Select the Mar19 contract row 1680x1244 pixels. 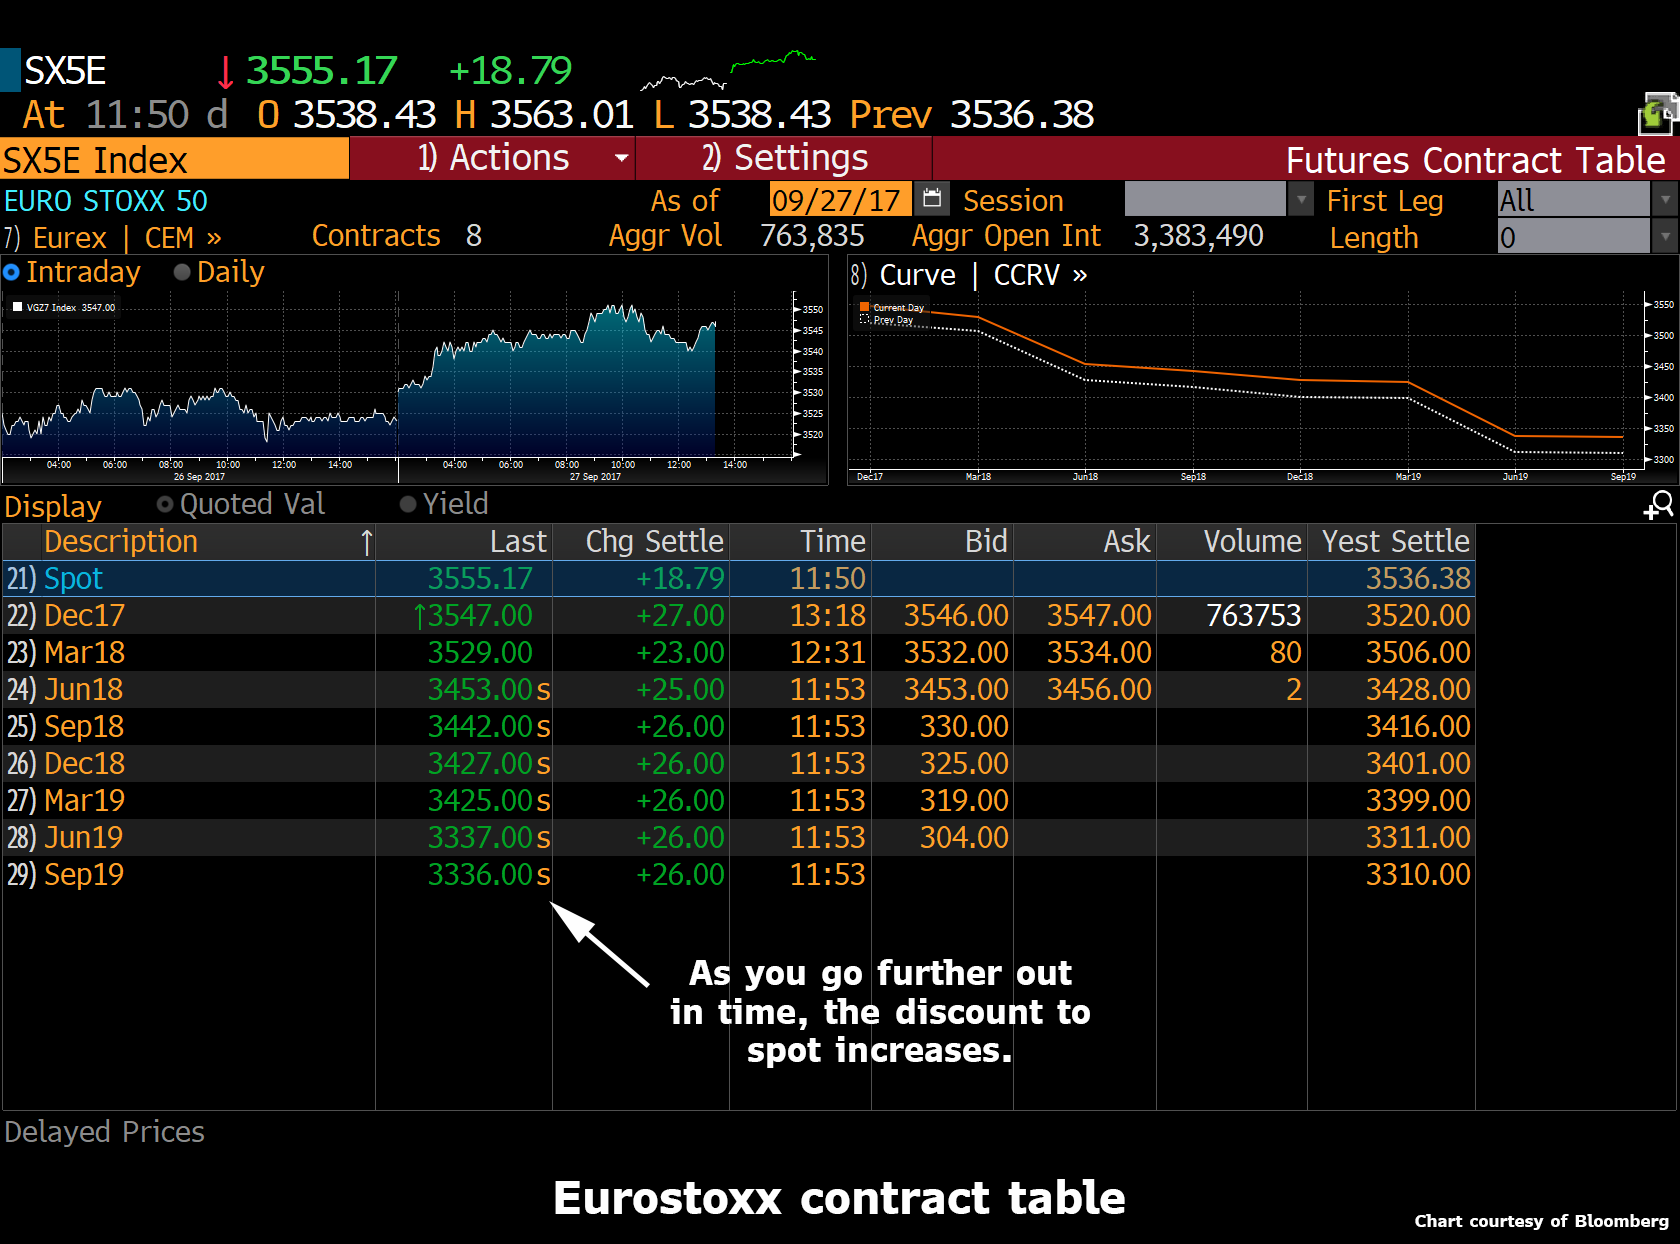tap(738, 800)
